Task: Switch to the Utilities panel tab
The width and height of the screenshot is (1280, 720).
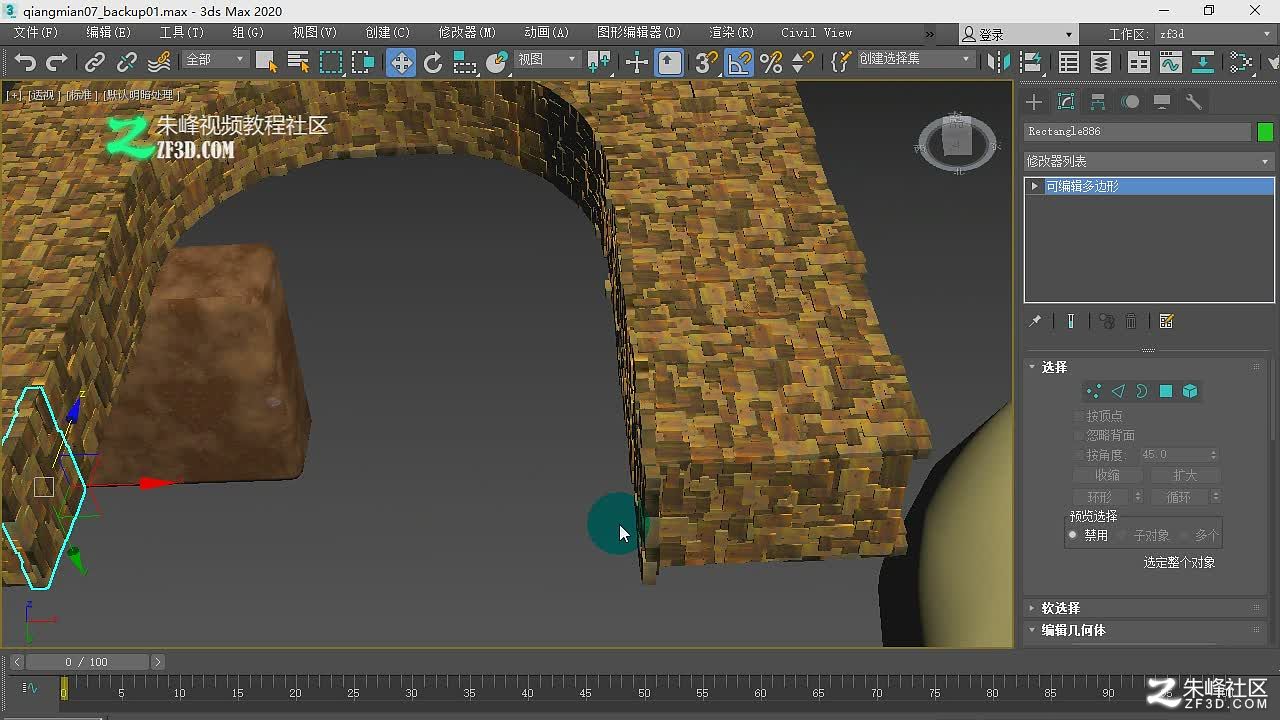Action: (1193, 102)
